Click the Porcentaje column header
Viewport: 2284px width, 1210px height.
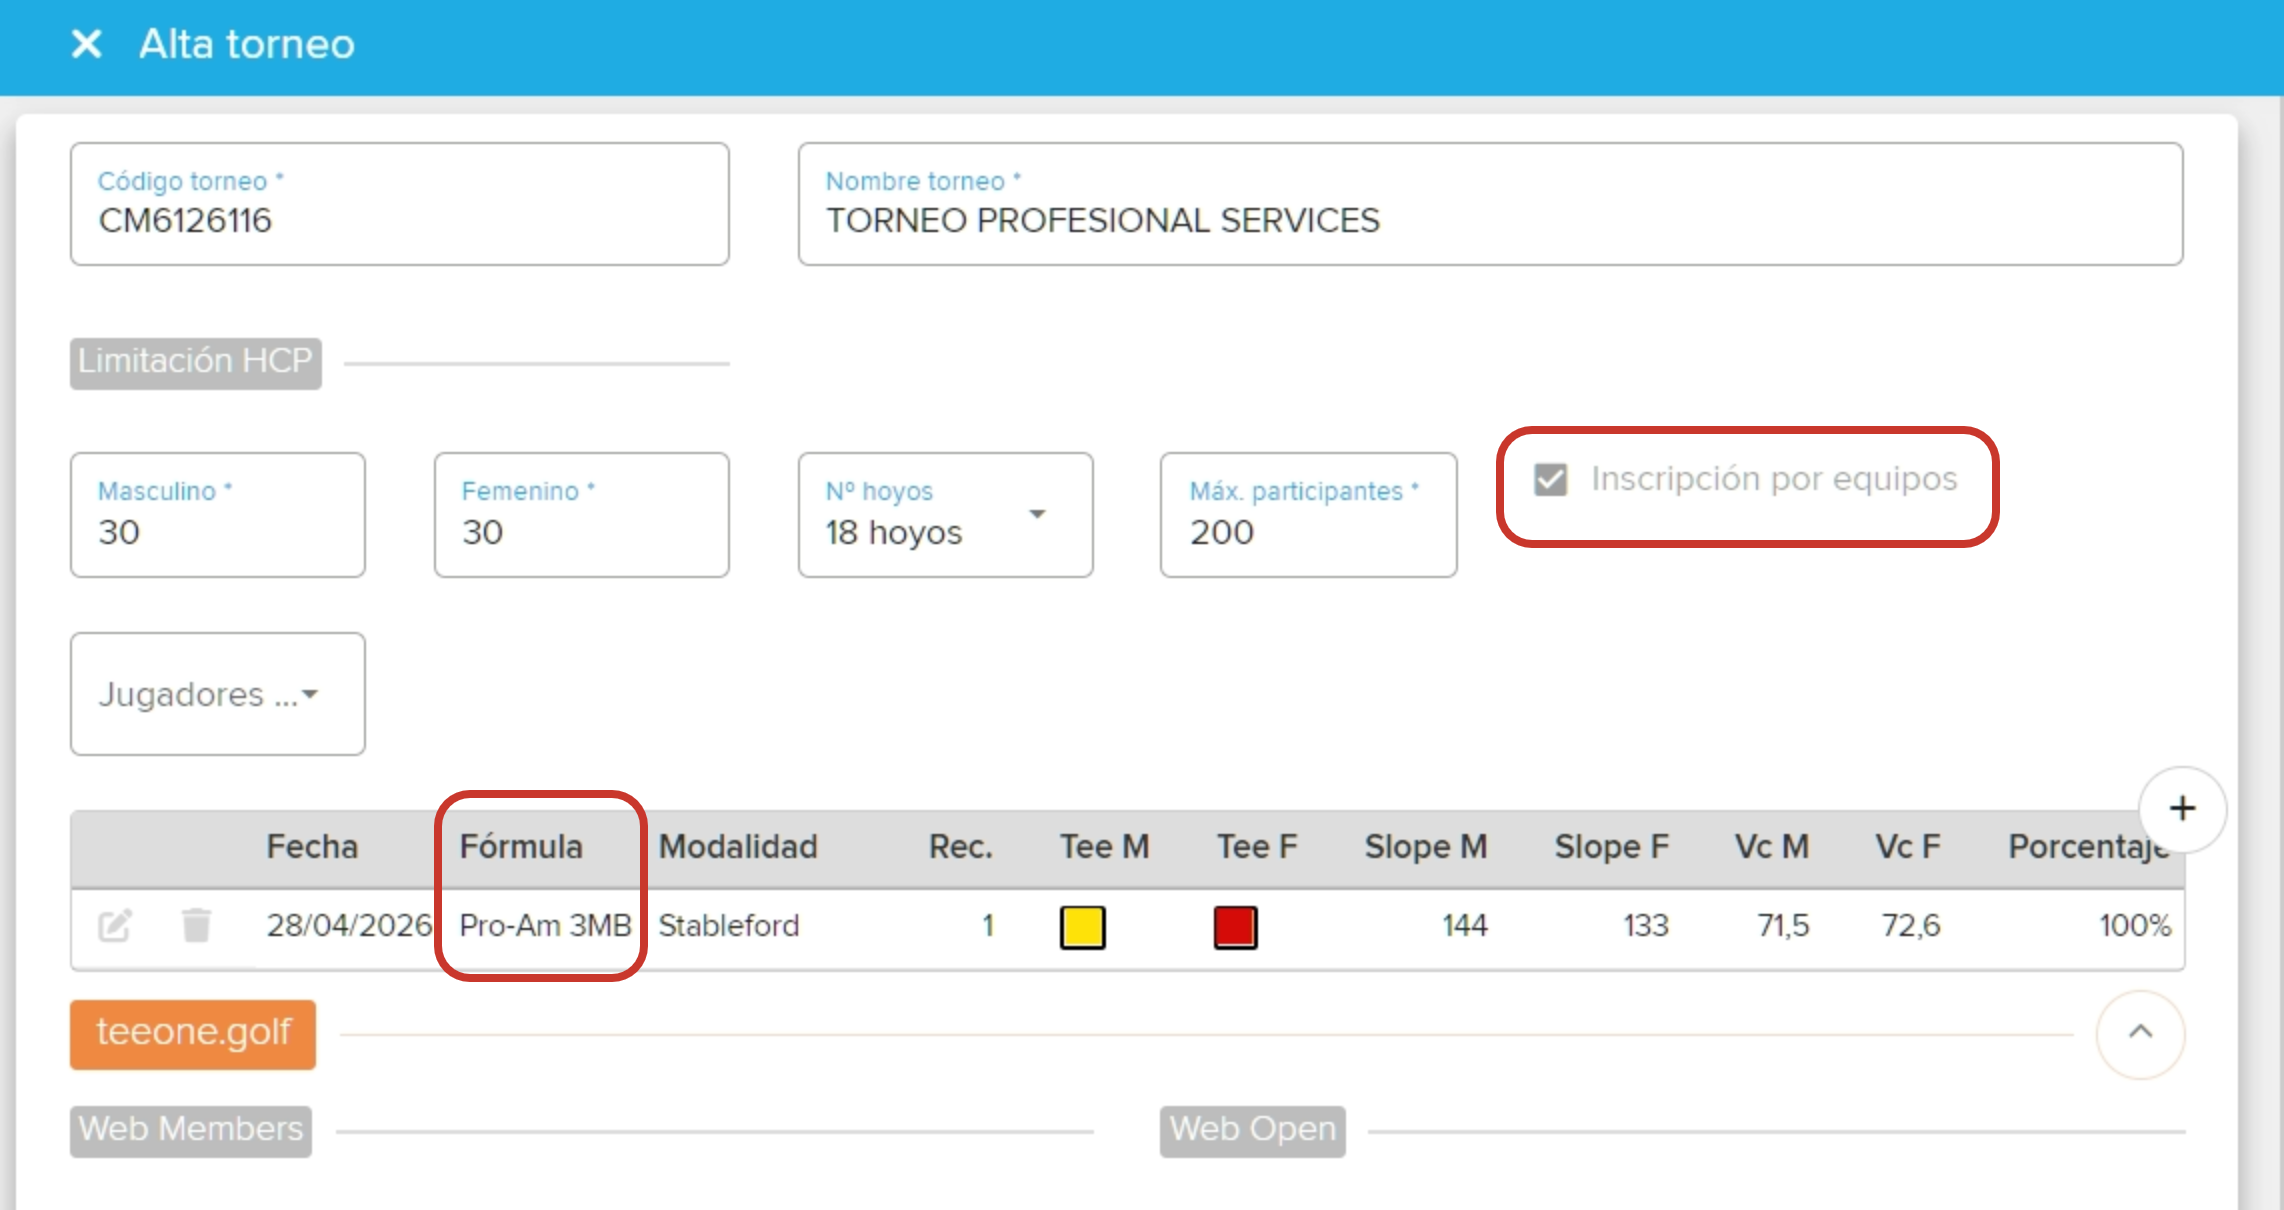point(2090,847)
